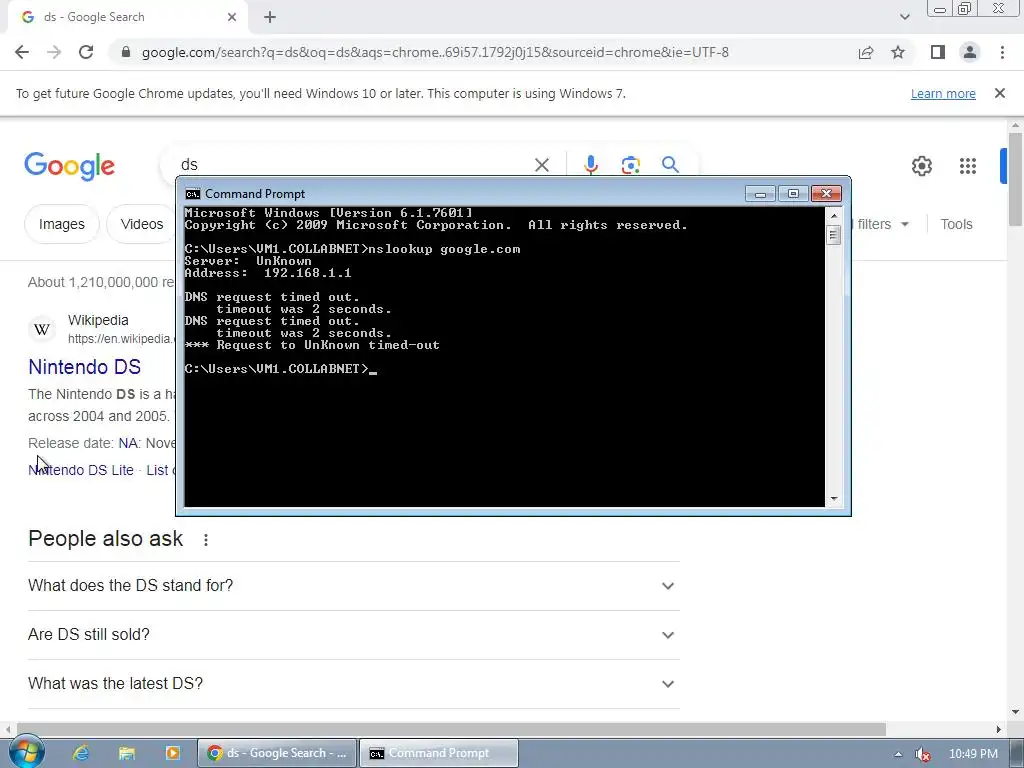Switch to Chrome taskbar button
This screenshot has height=768, width=1024.
coord(278,753)
